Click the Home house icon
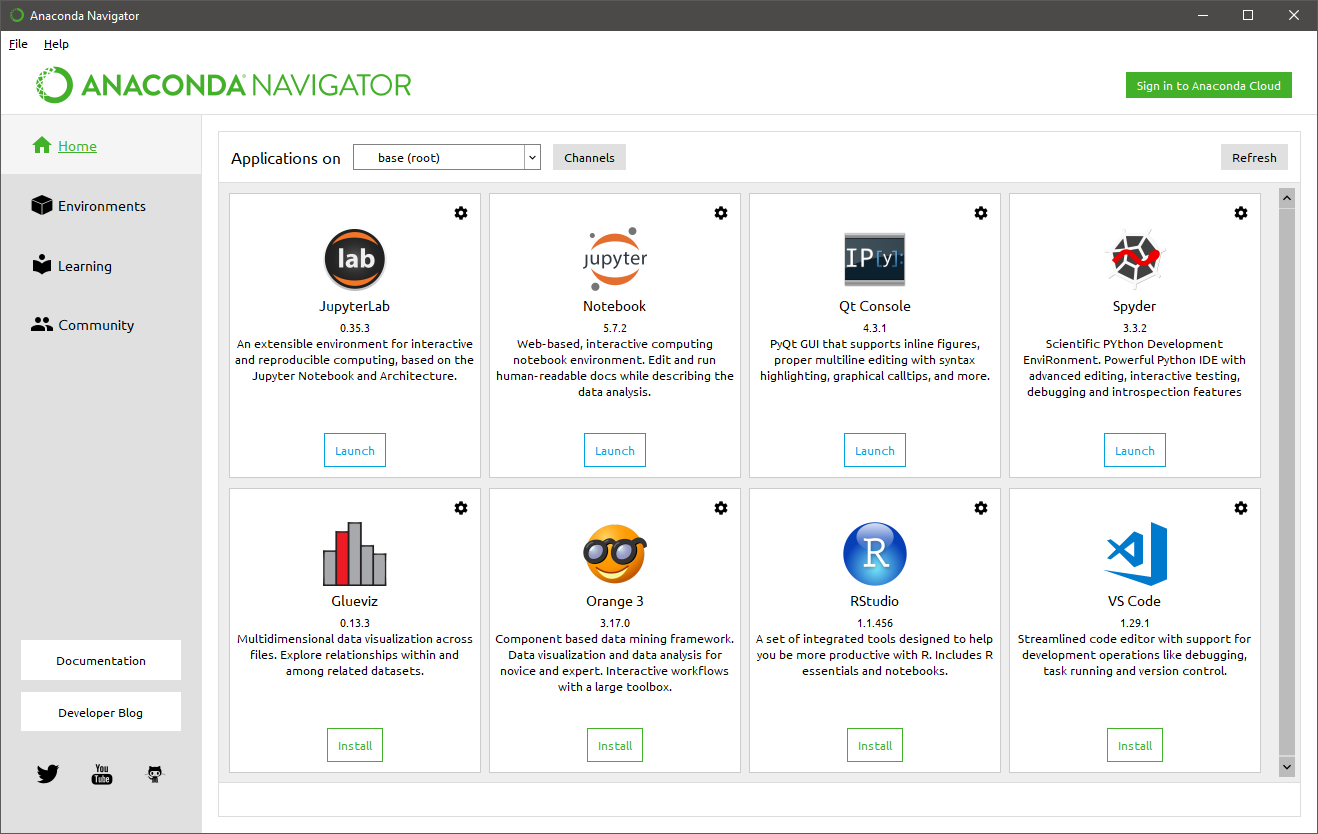This screenshot has width=1318, height=834. coord(42,146)
